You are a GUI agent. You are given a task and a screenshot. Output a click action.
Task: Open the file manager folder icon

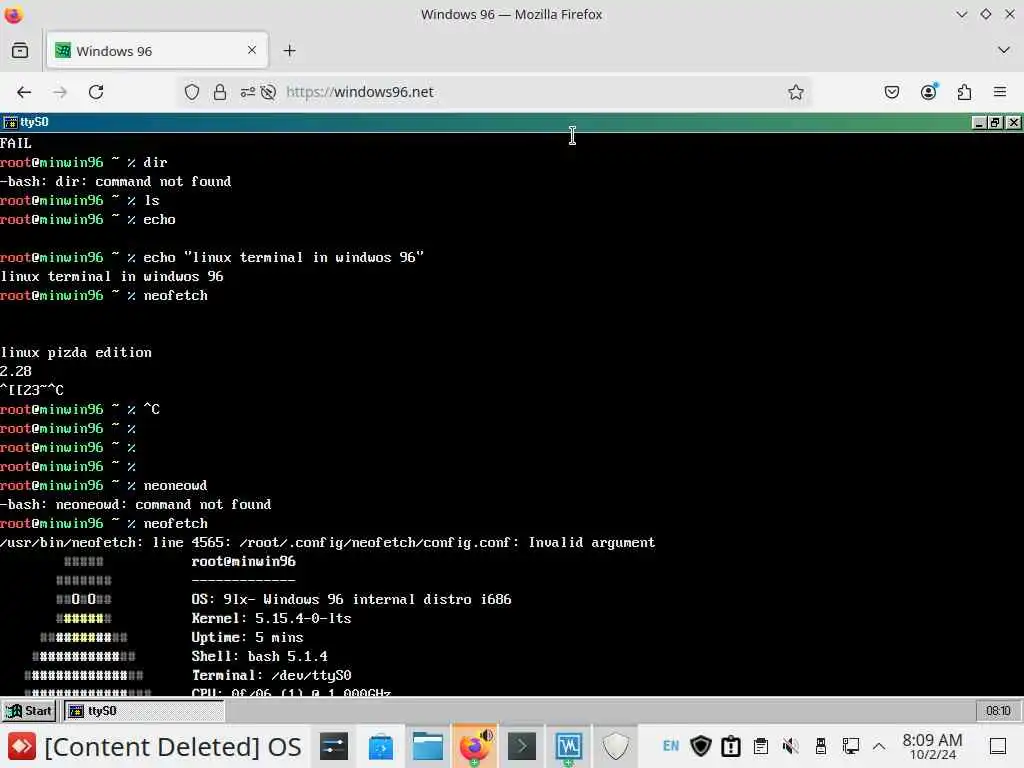[x=428, y=746]
